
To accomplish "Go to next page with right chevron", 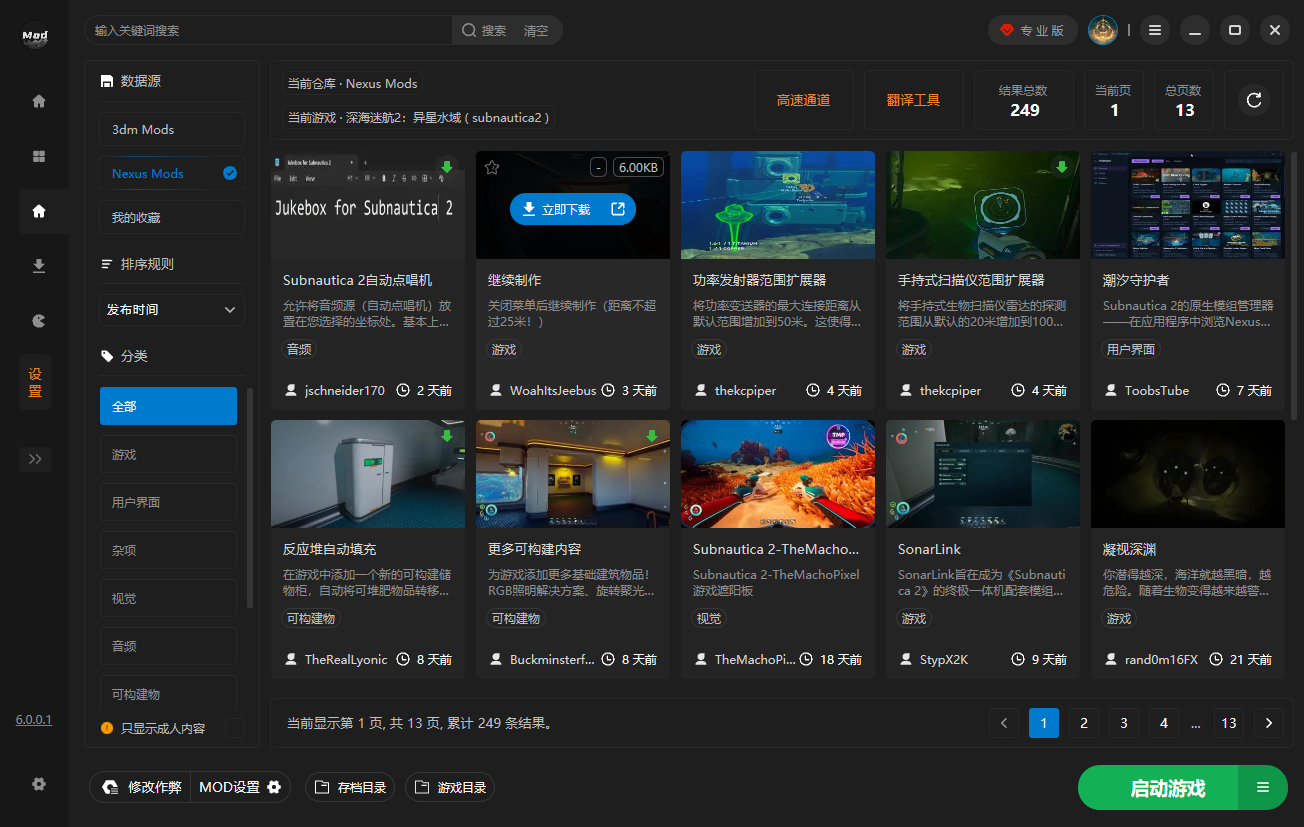I will pos(1269,723).
